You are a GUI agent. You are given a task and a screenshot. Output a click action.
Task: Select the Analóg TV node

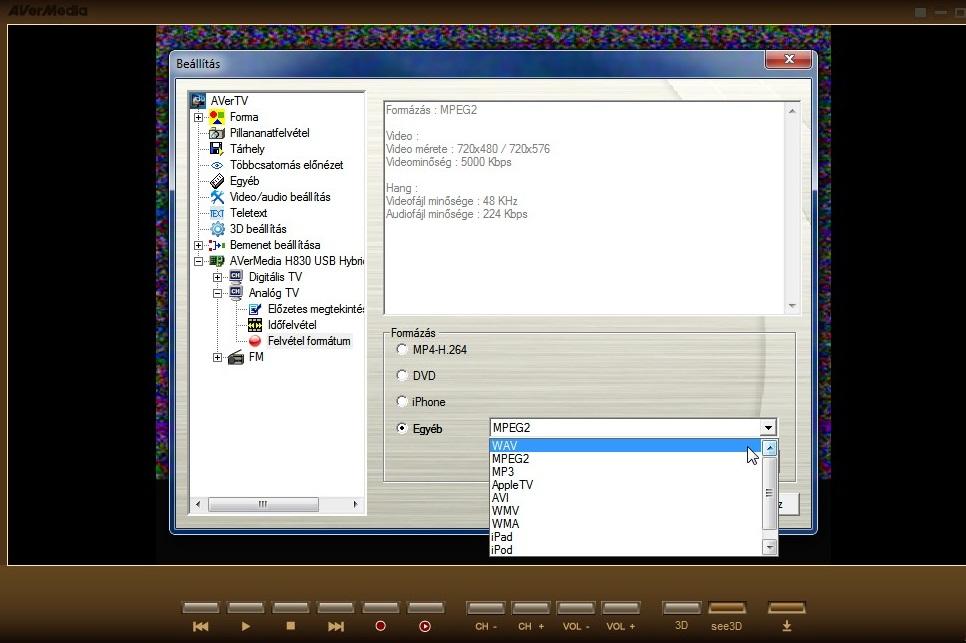coord(274,293)
